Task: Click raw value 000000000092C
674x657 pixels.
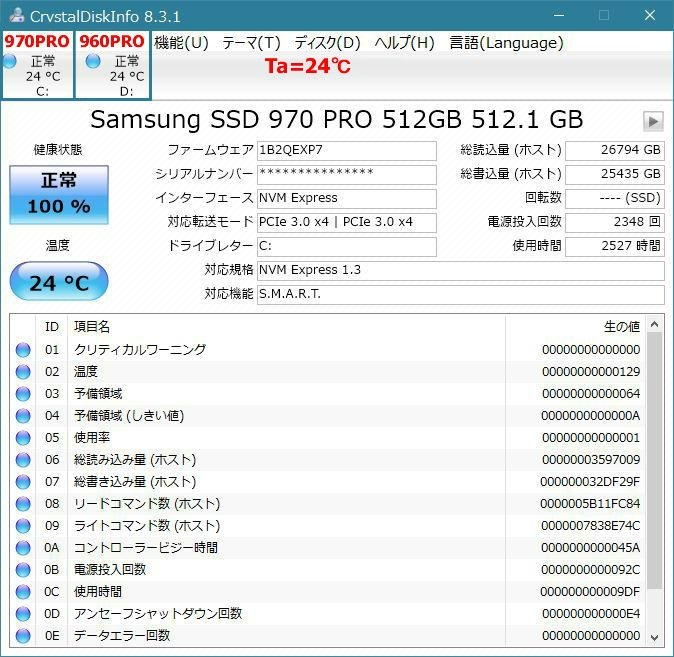Action: [591, 570]
